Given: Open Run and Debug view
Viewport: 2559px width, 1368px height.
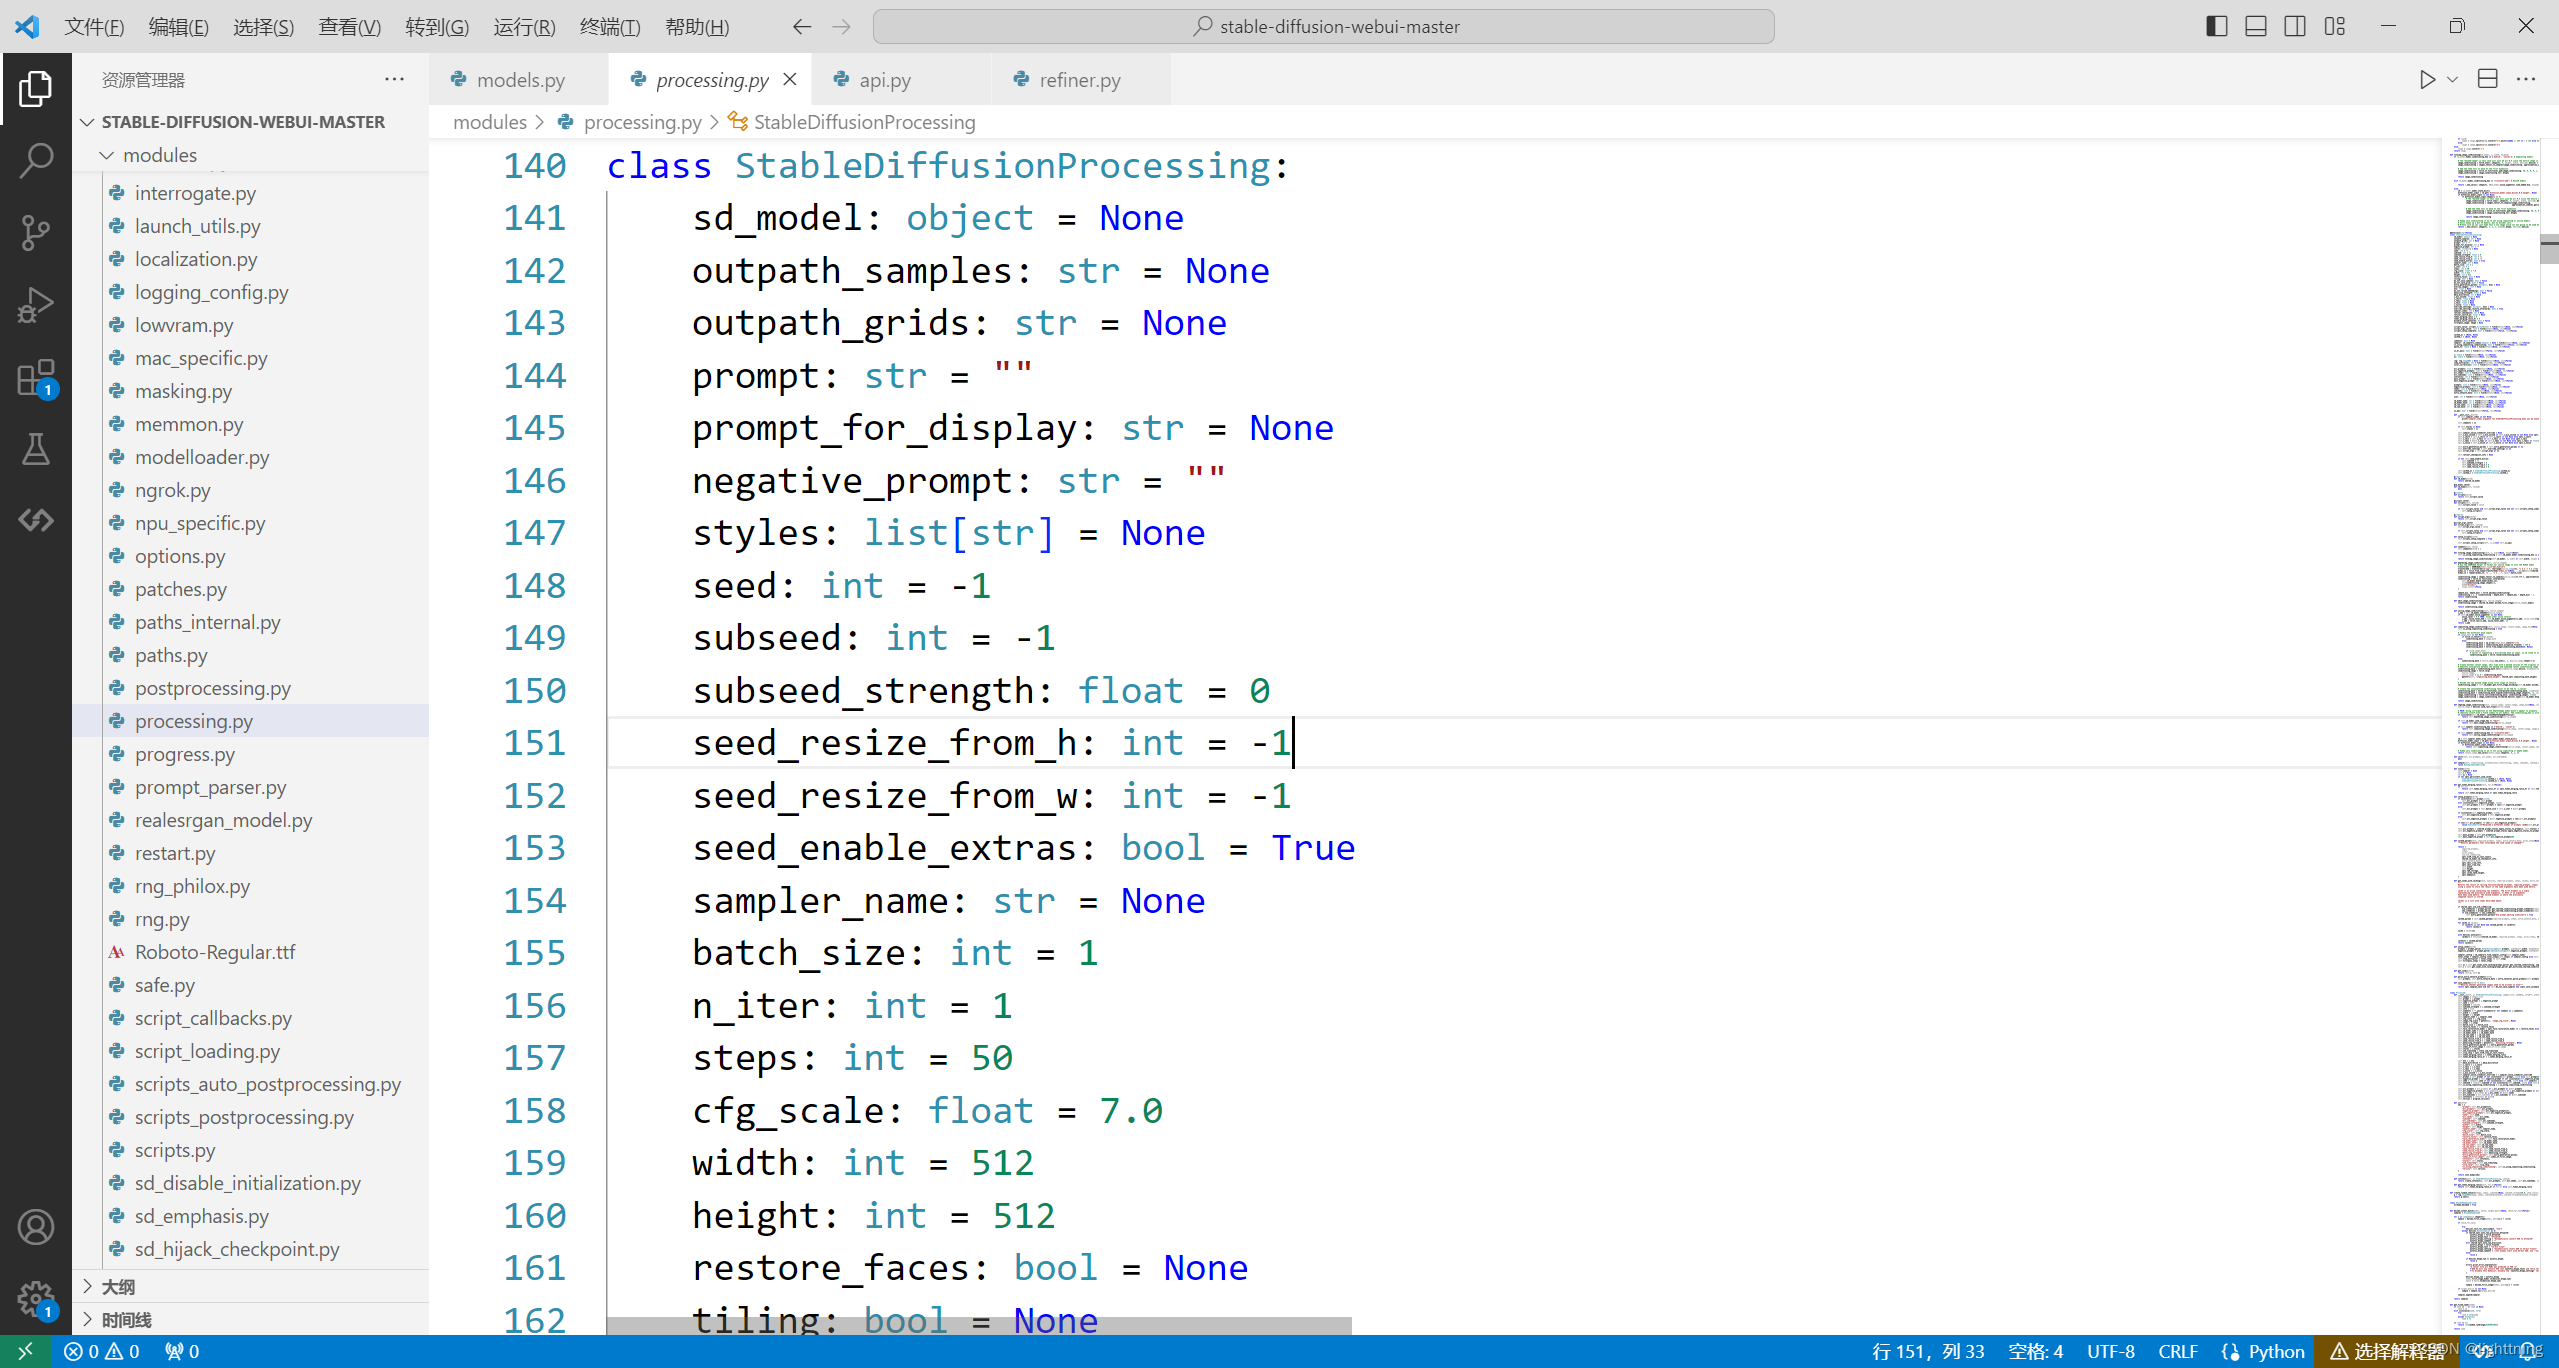Looking at the screenshot, I should (36, 305).
